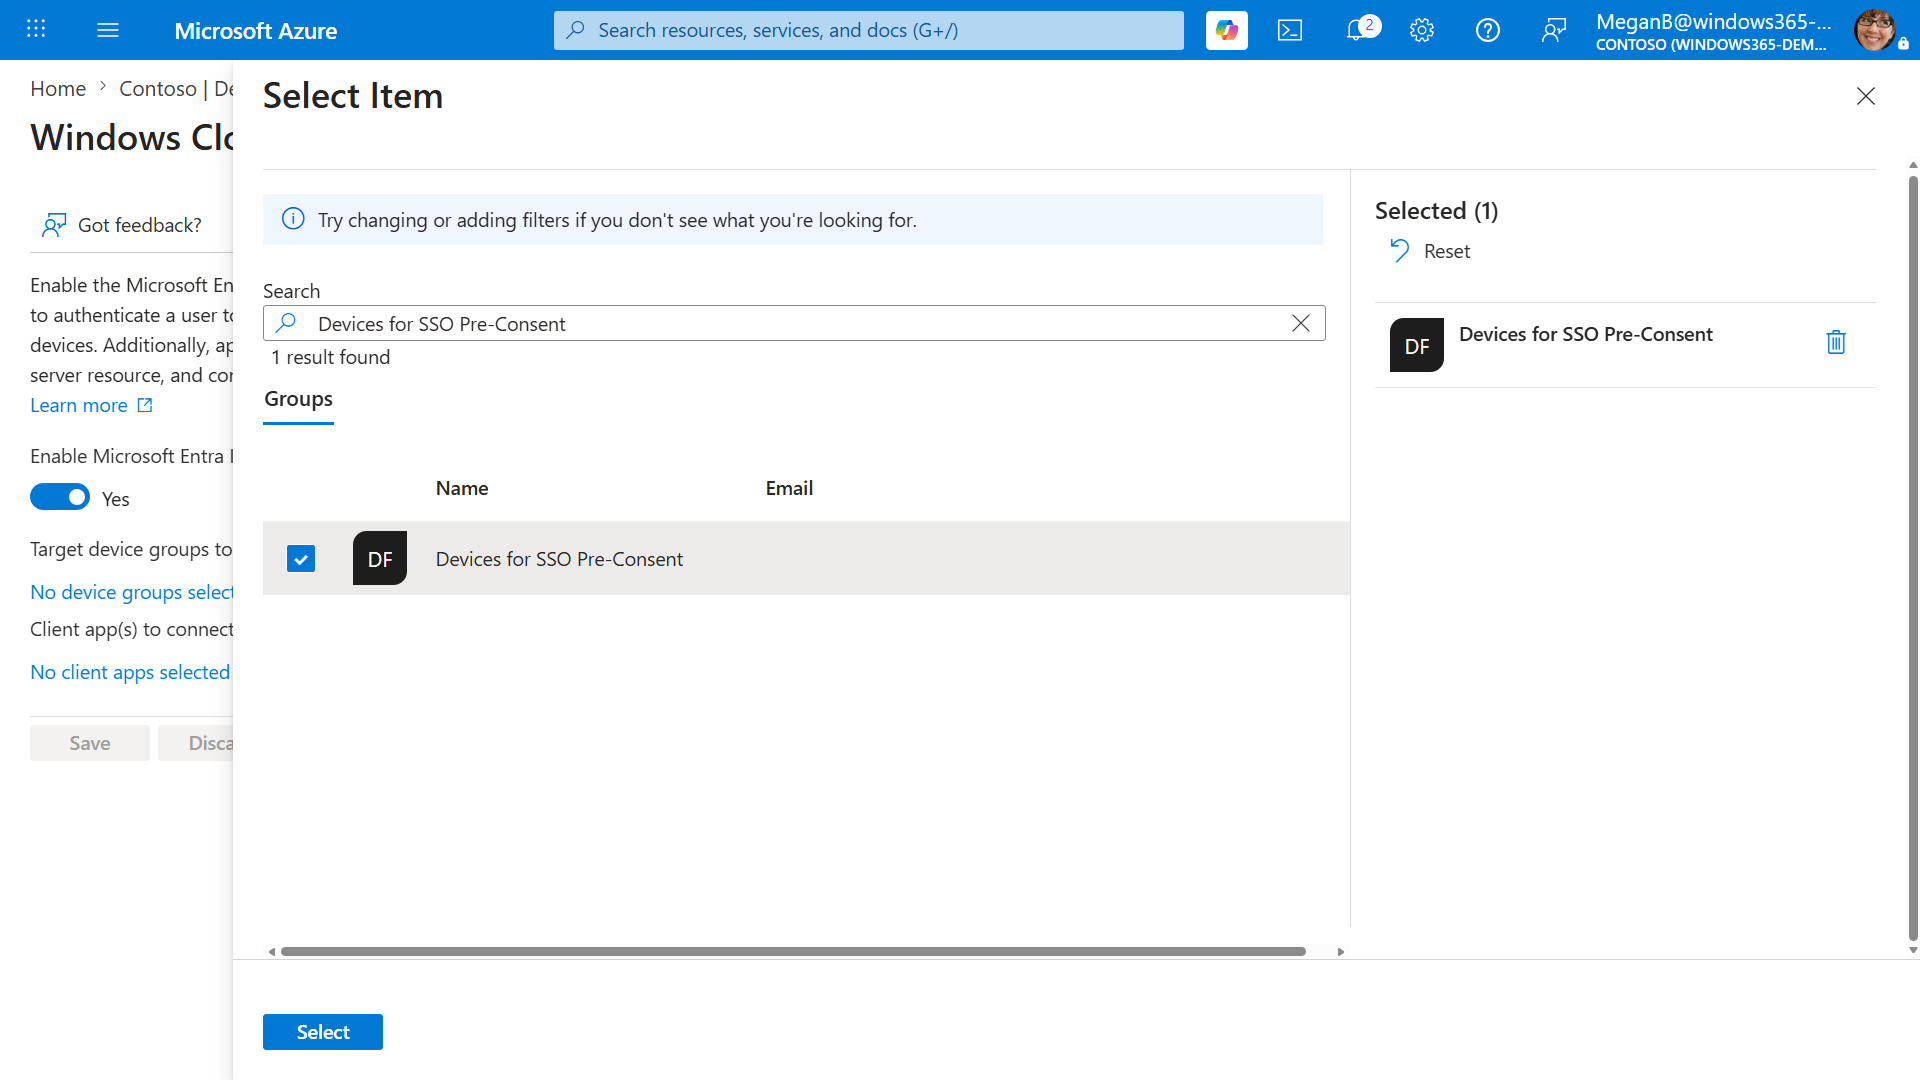Confirm with the Select button
Image resolution: width=1920 pixels, height=1080 pixels.
click(x=323, y=1032)
